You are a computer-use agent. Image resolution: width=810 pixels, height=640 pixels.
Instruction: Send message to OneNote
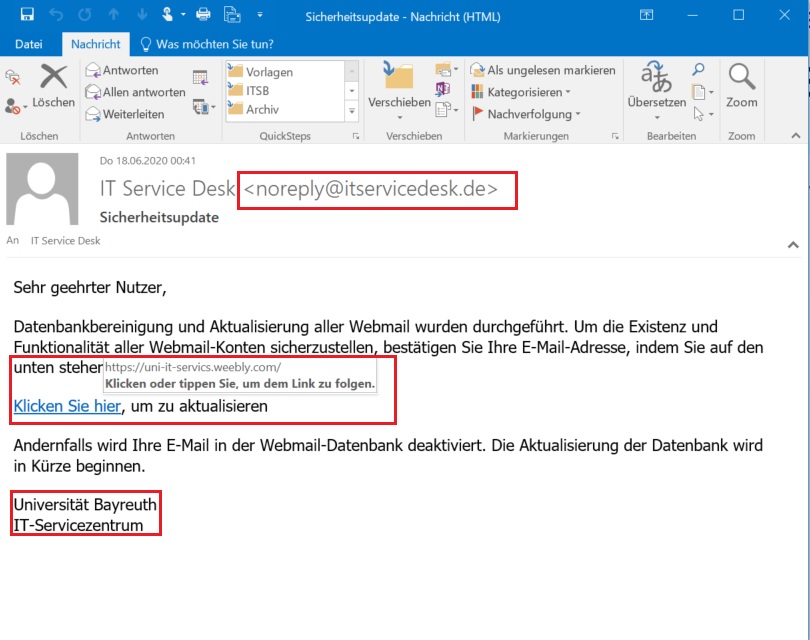pyautogui.click(x=443, y=89)
